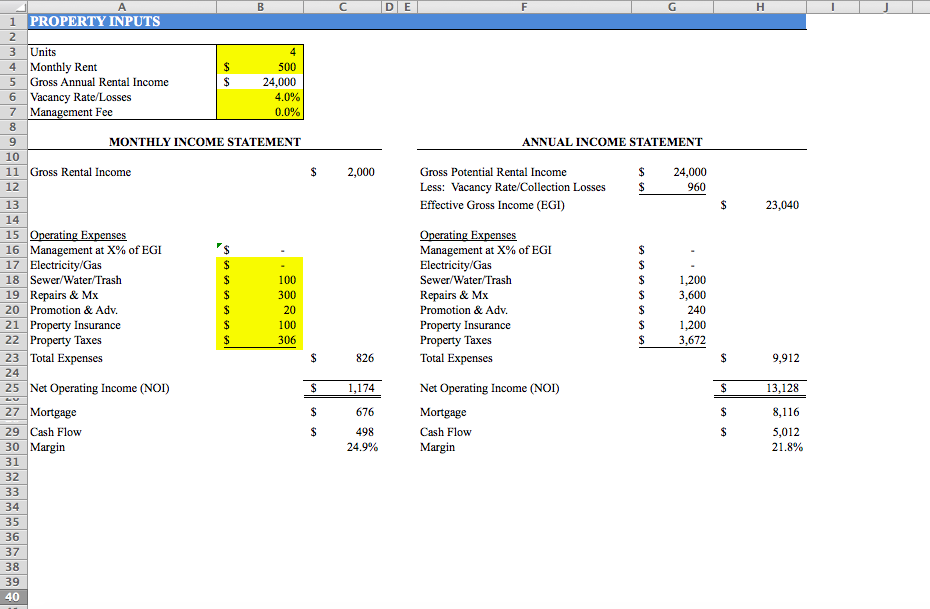The width and height of the screenshot is (930, 609).
Task: Click the Management Fee percentage cell
Action: [x=260, y=112]
